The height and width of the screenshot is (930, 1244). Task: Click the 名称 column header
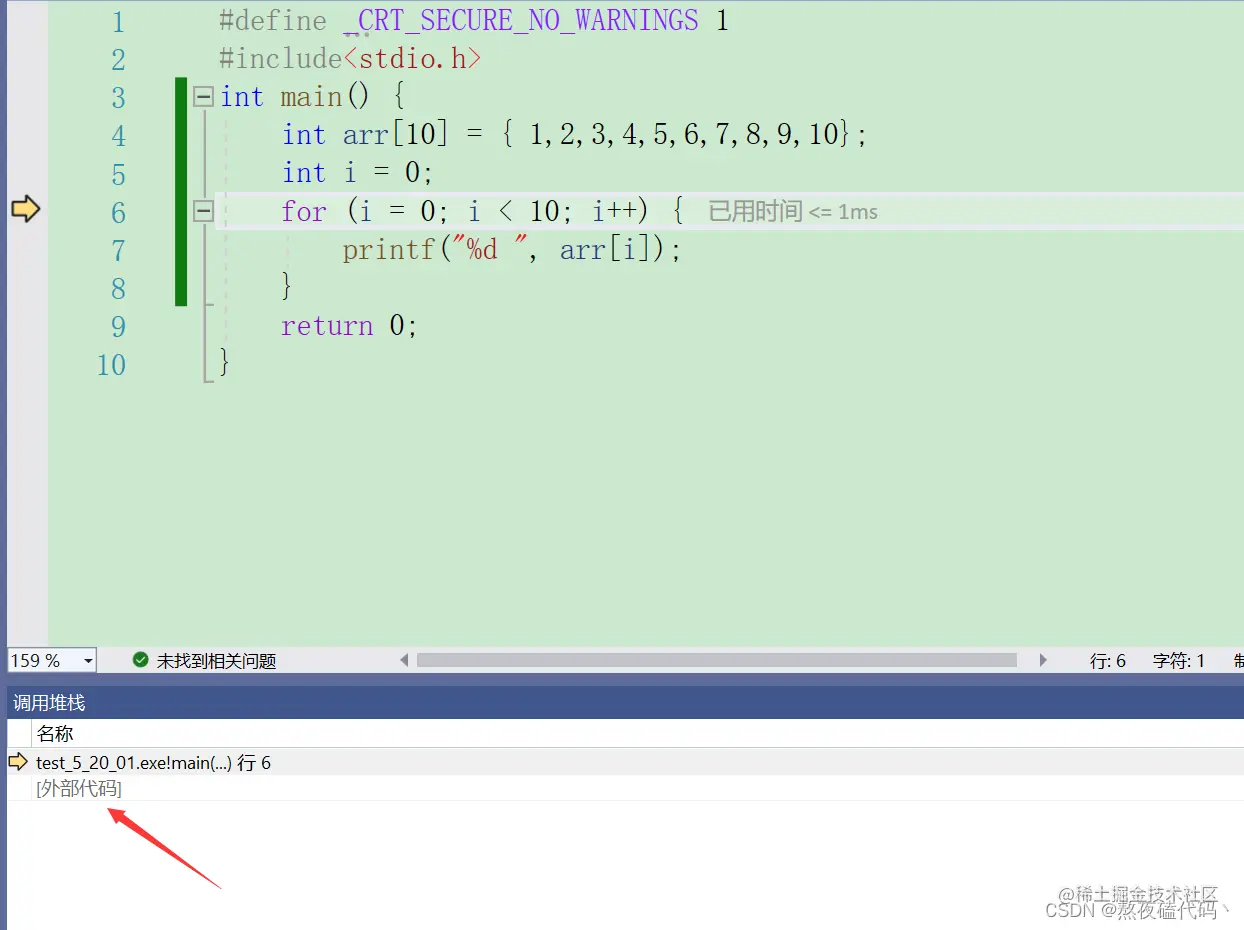(56, 734)
